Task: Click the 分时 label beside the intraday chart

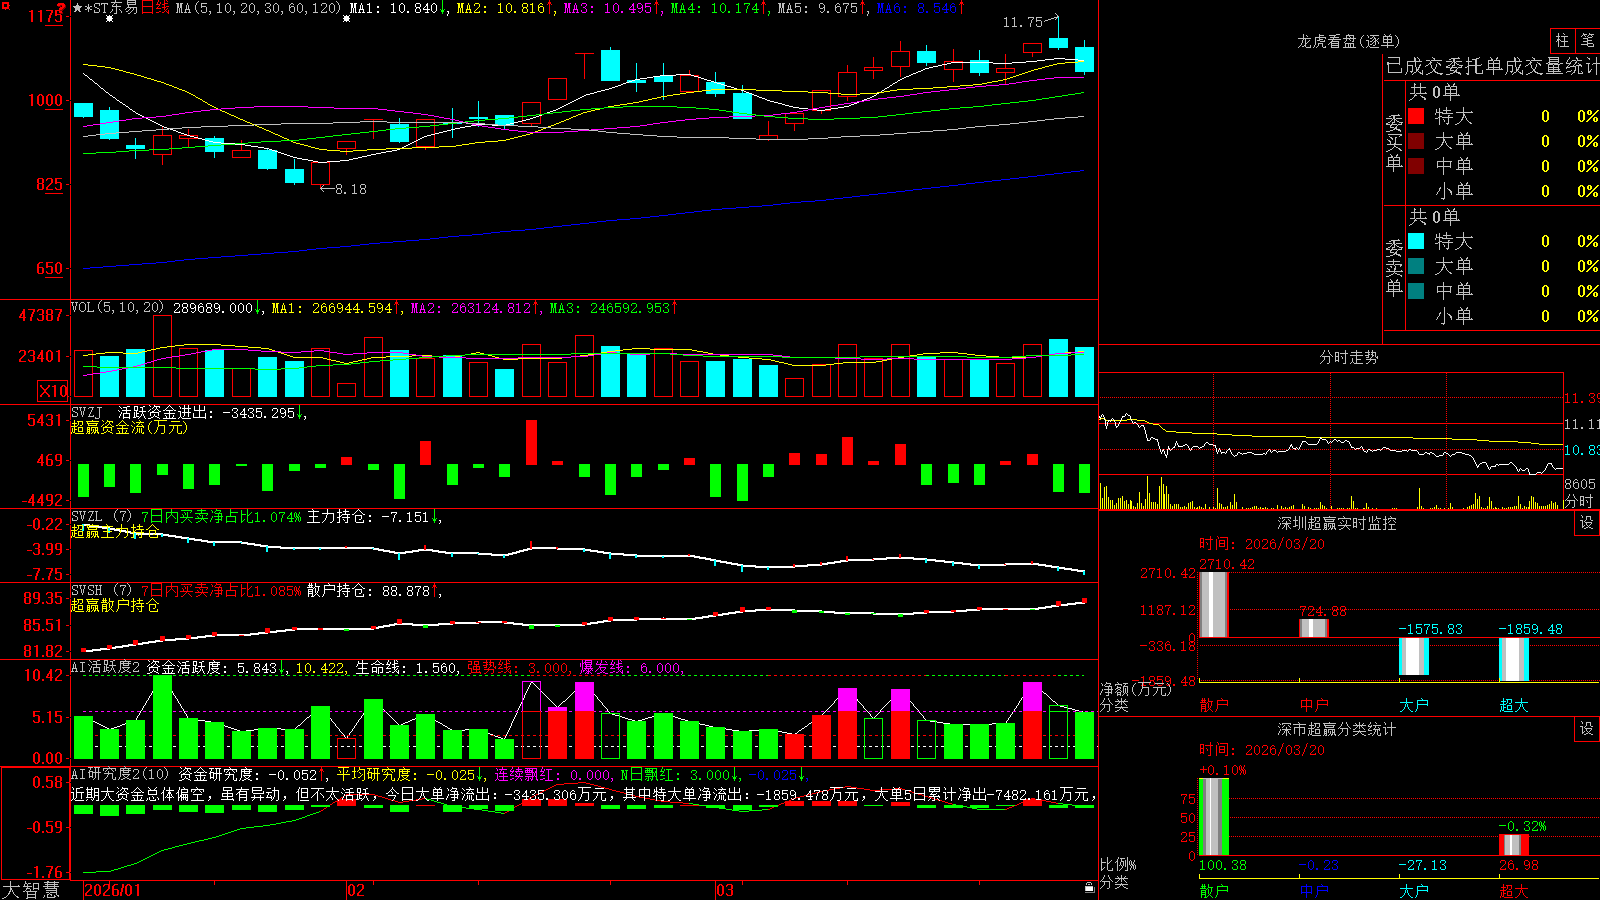Action: [1579, 500]
